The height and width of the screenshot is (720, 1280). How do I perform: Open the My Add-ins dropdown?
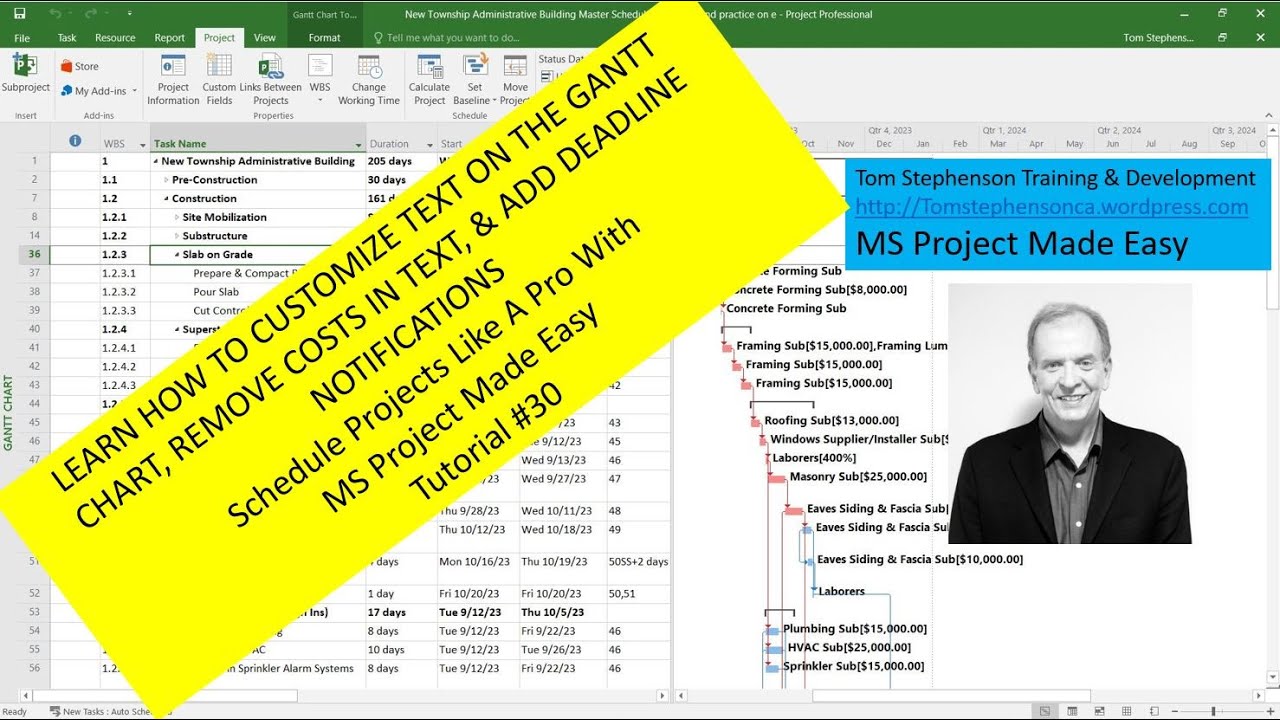tap(98, 91)
